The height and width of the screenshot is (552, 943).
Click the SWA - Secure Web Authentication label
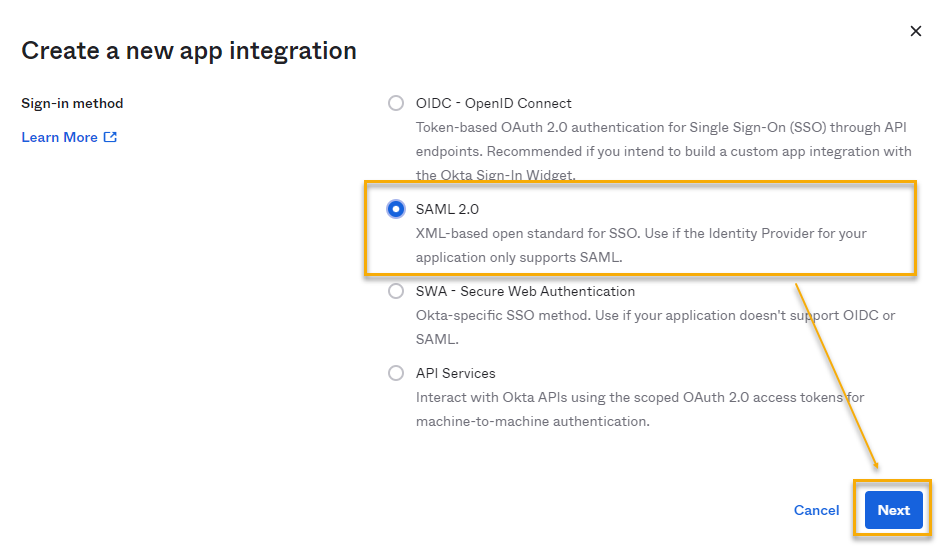coord(525,291)
